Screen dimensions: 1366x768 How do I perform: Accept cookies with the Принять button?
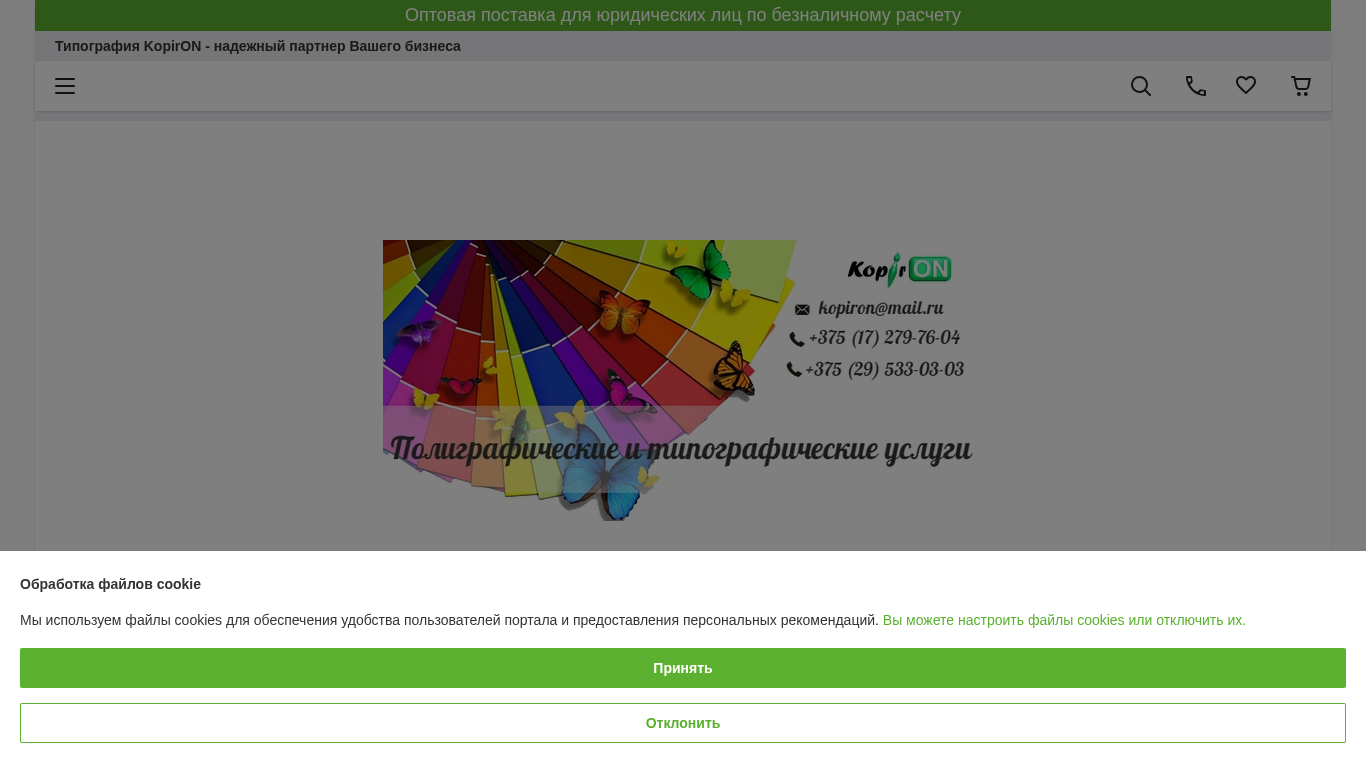tap(683, 668)
